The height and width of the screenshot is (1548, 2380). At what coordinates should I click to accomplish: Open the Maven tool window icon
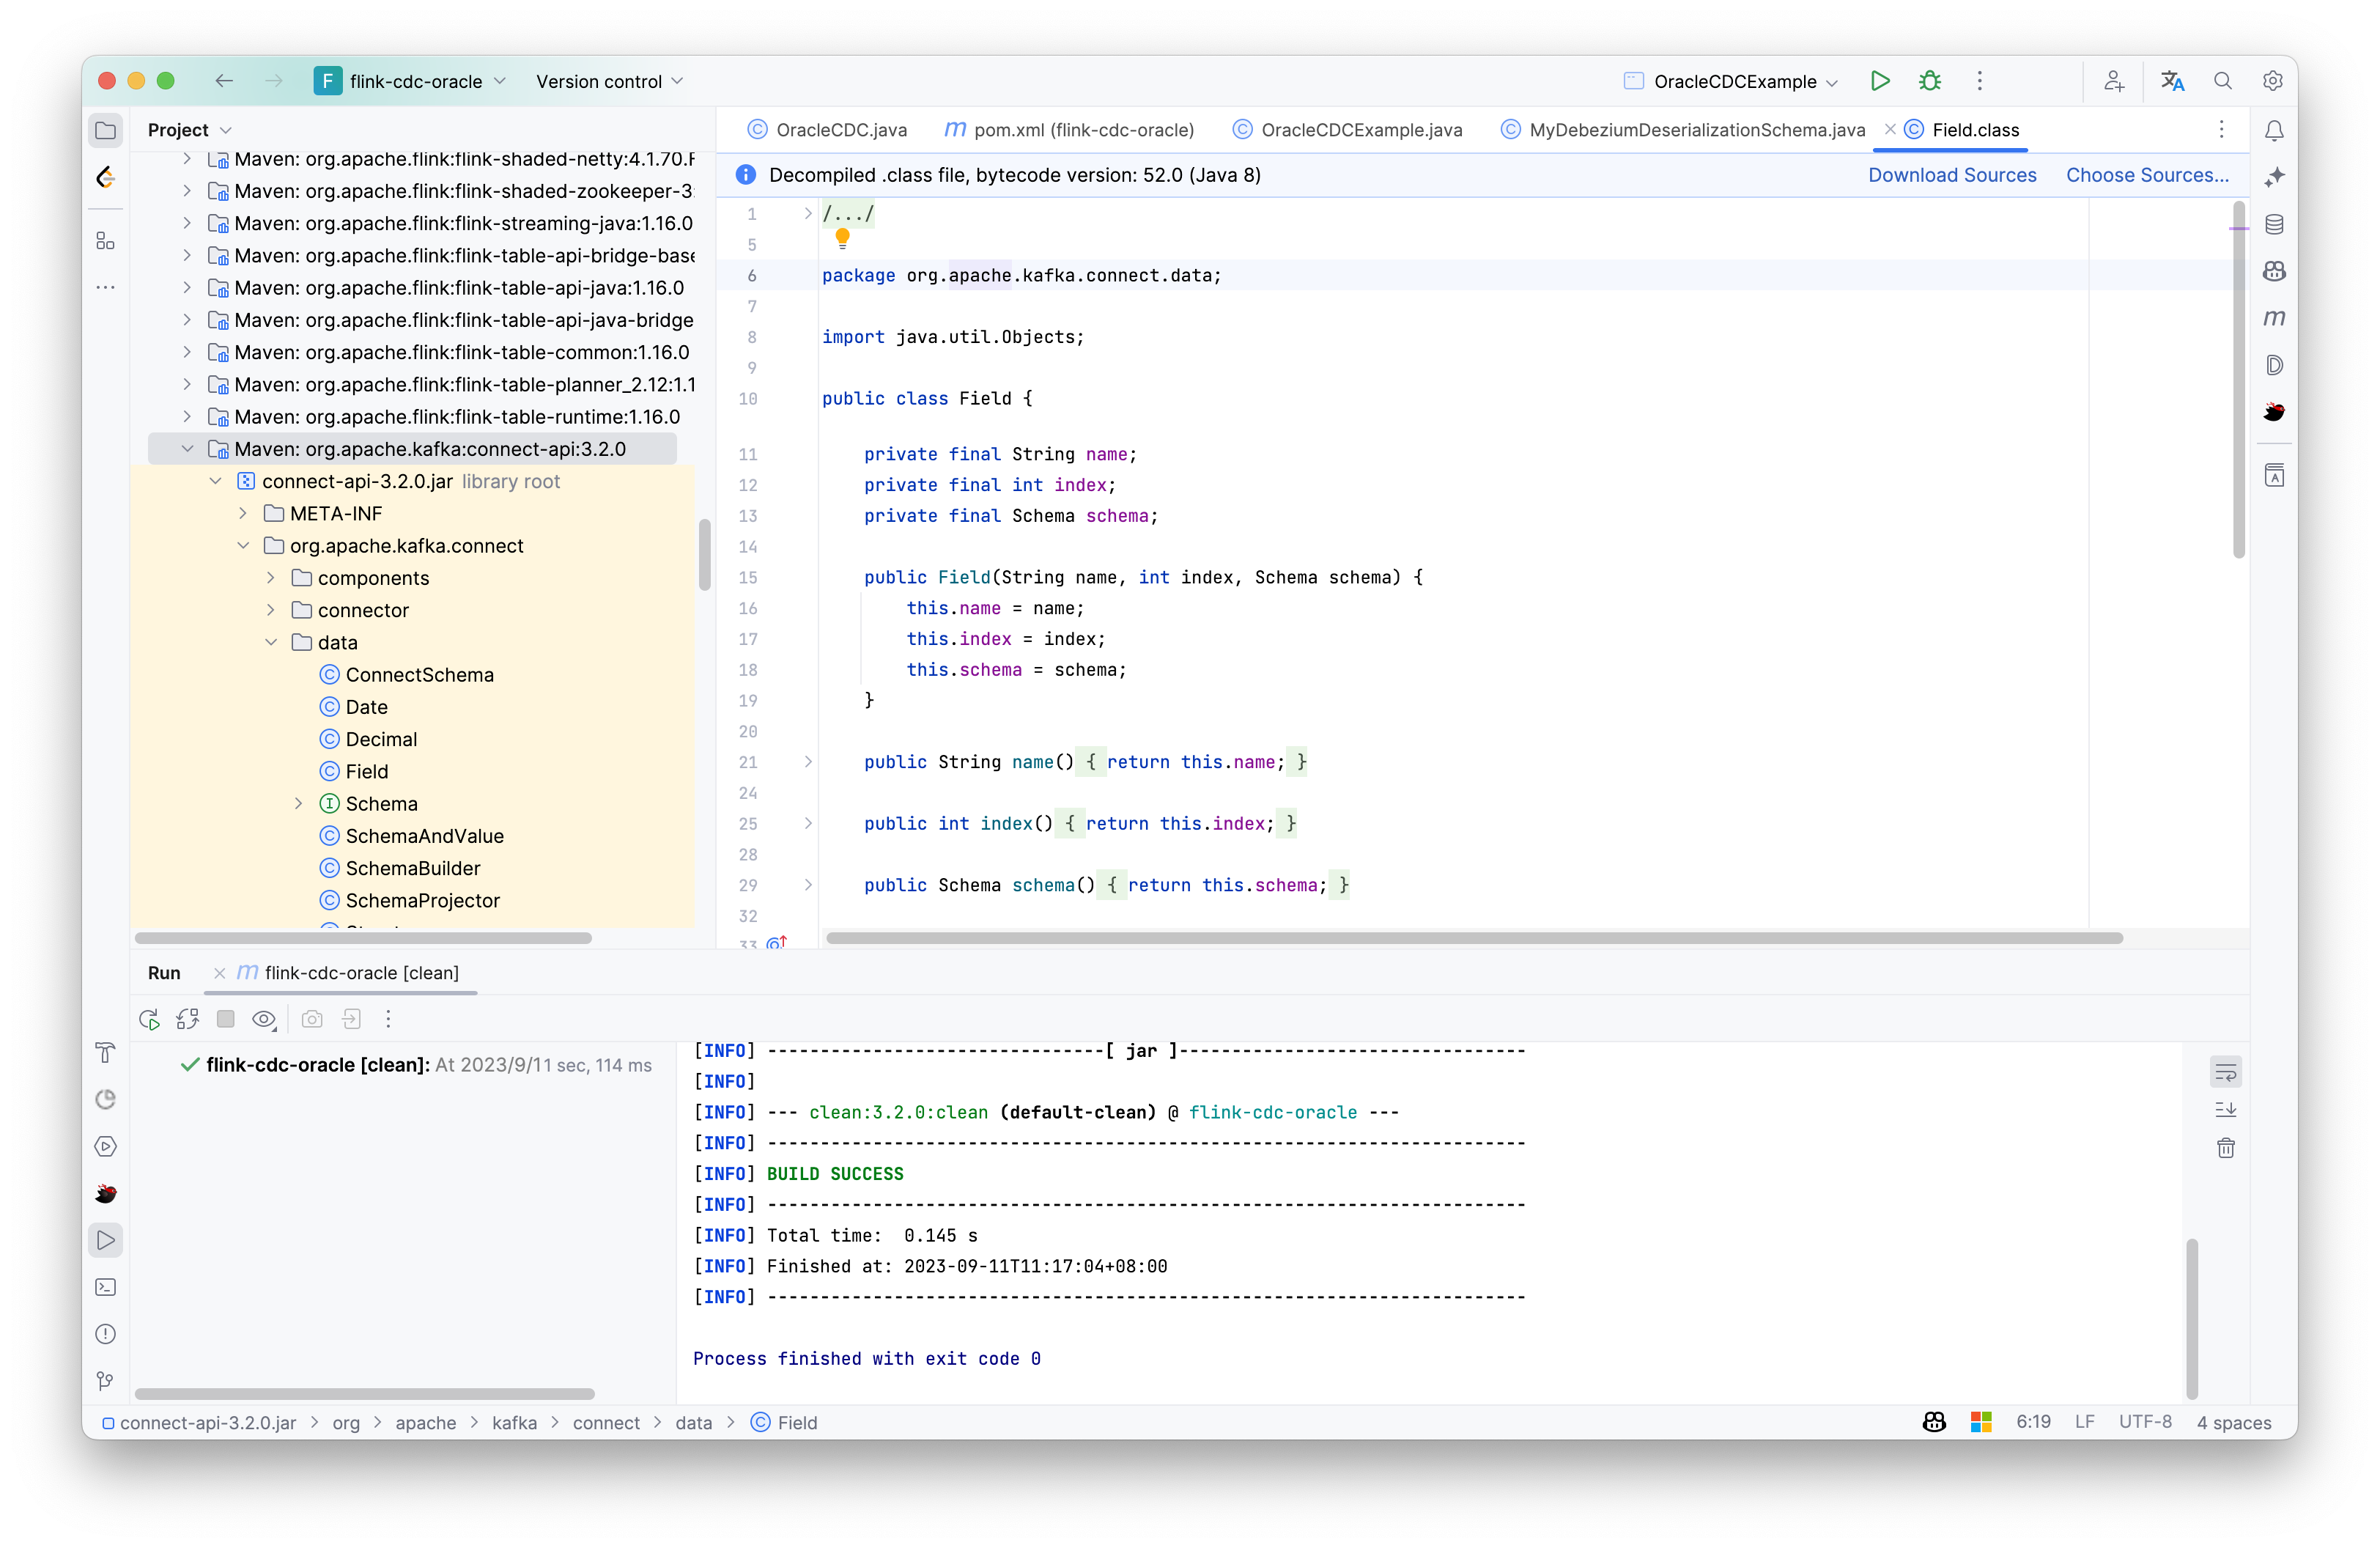tap(2273, 318)
